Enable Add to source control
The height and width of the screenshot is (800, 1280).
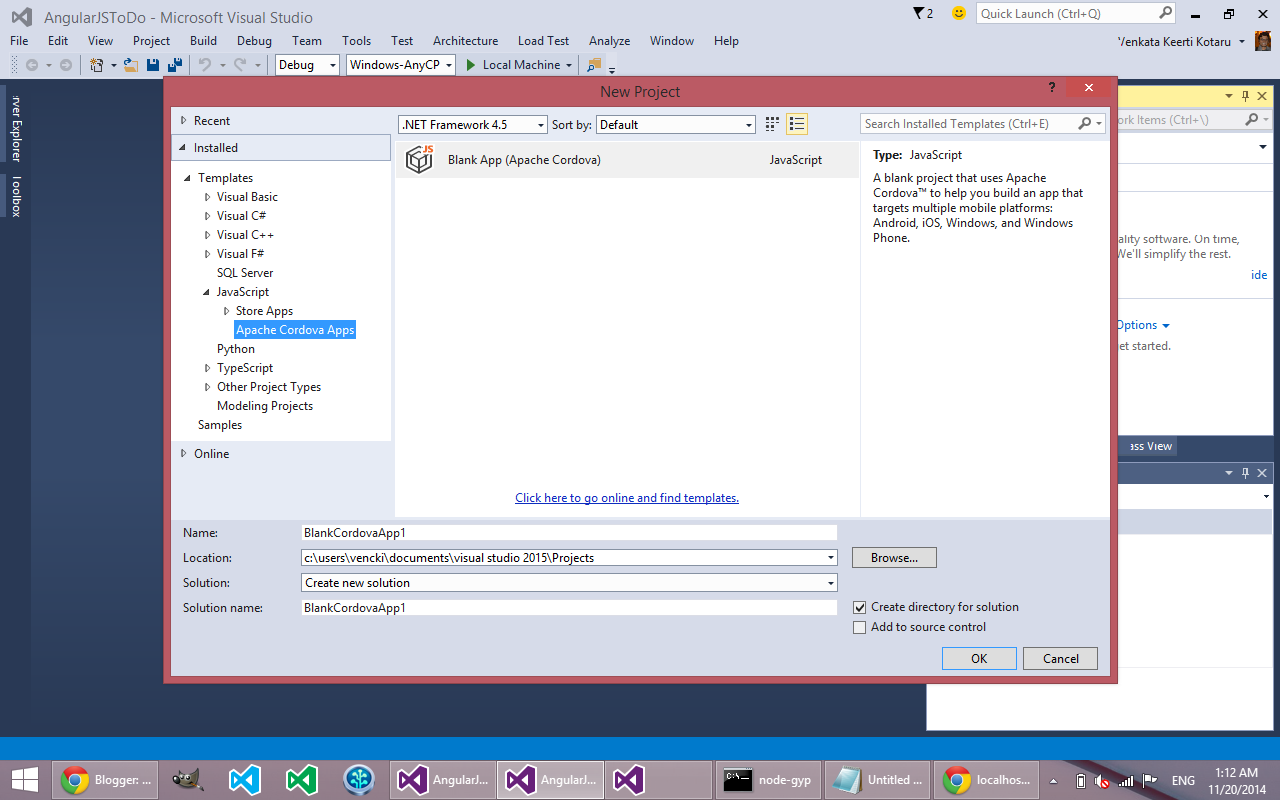858,627
